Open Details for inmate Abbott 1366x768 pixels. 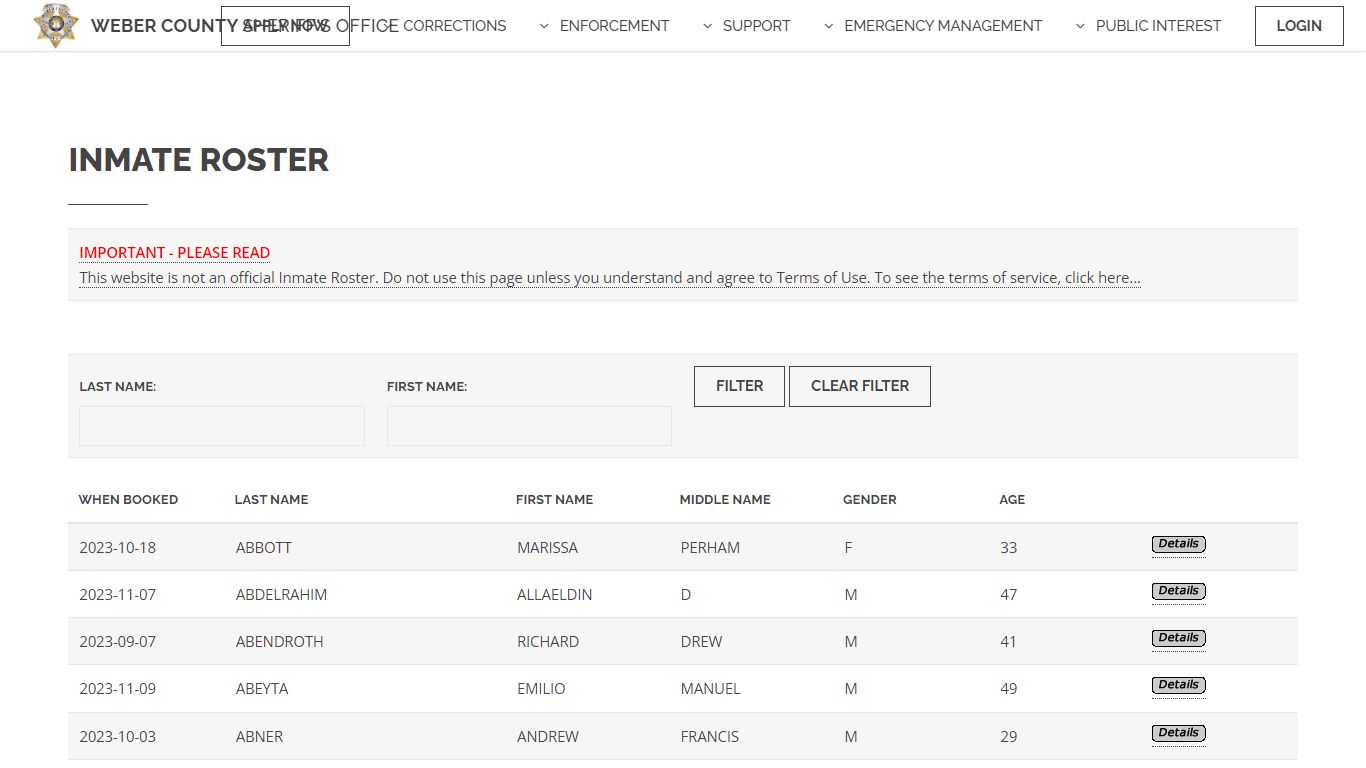tap(1178, 544)
